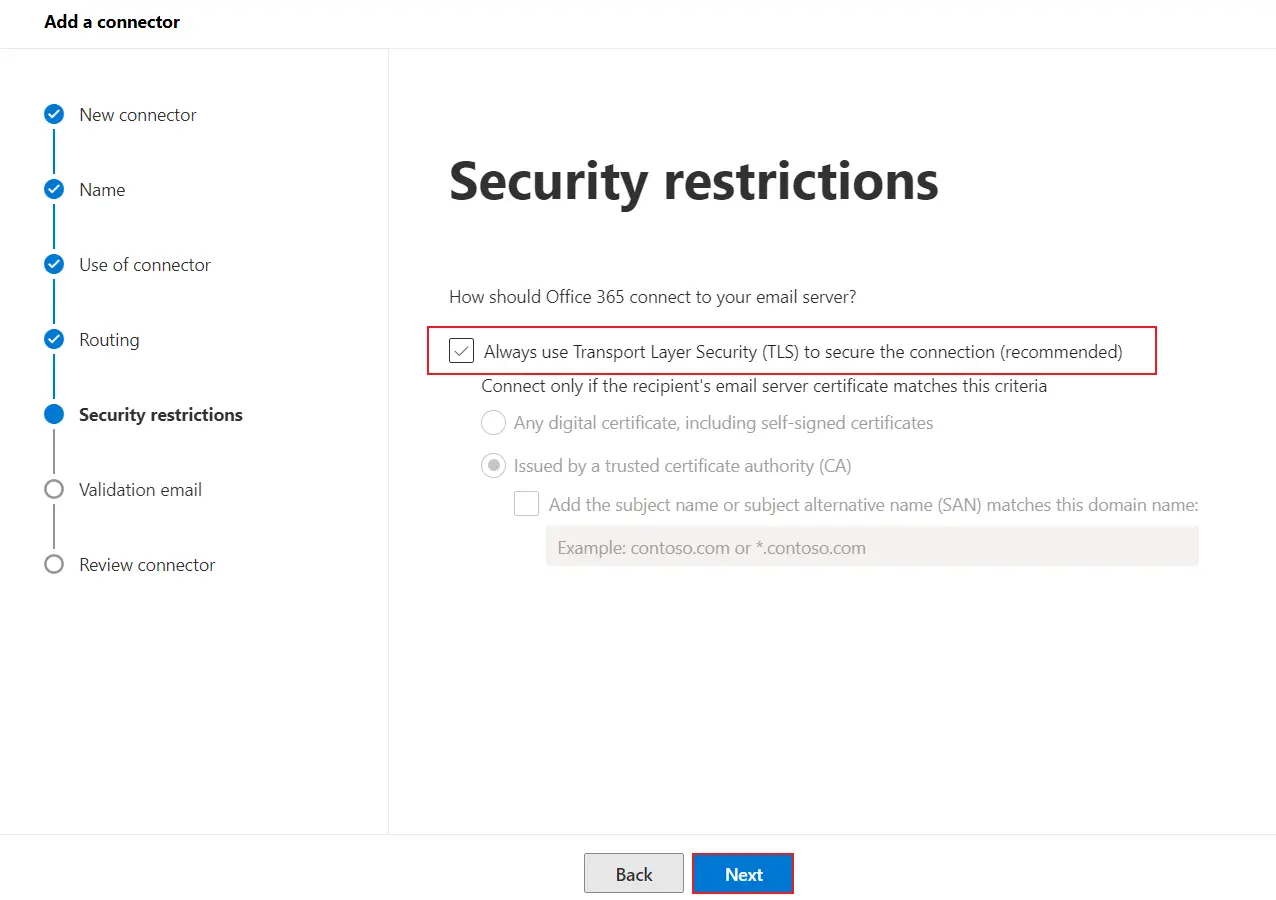
Task: Click the contoso.com example domain input field
Action: [870, 547]
